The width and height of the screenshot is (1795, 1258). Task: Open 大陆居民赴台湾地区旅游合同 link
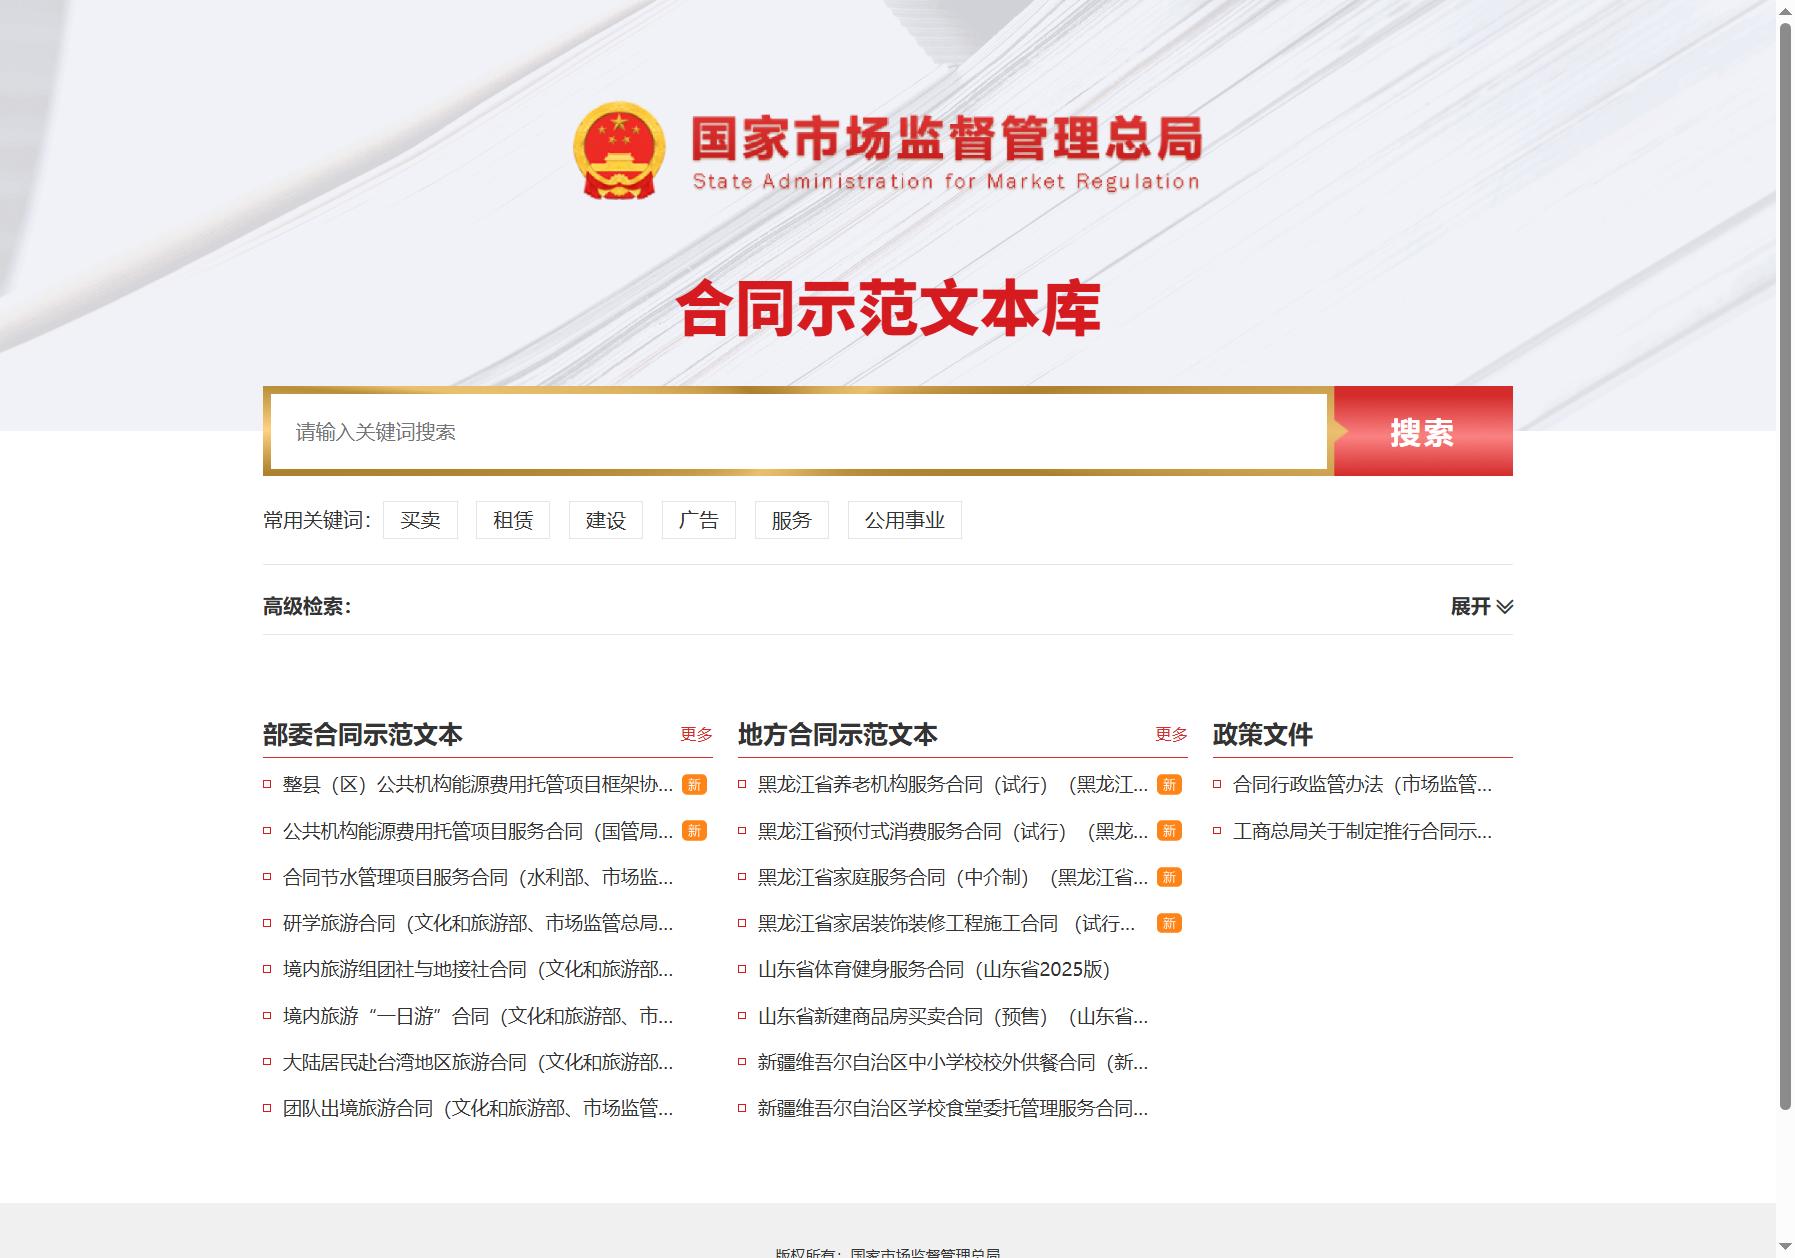(x=478, y=1062)
